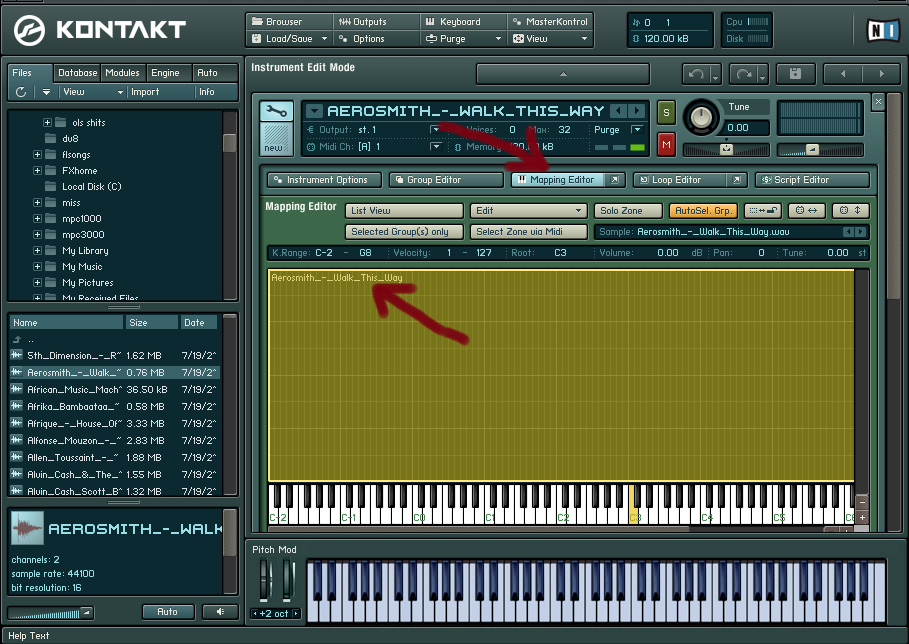Expand the mpc1000 folder
Screen dimensions: 909x644
pyautogui.click(x=37, y=219)
